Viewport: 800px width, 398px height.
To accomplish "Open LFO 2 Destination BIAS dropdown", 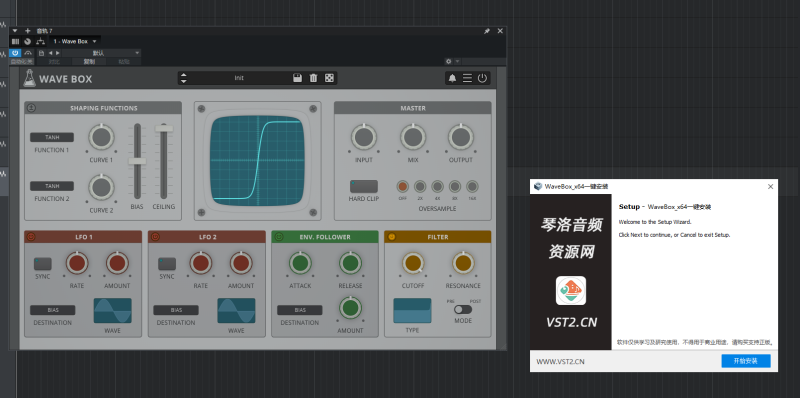I will pos(176,310).
